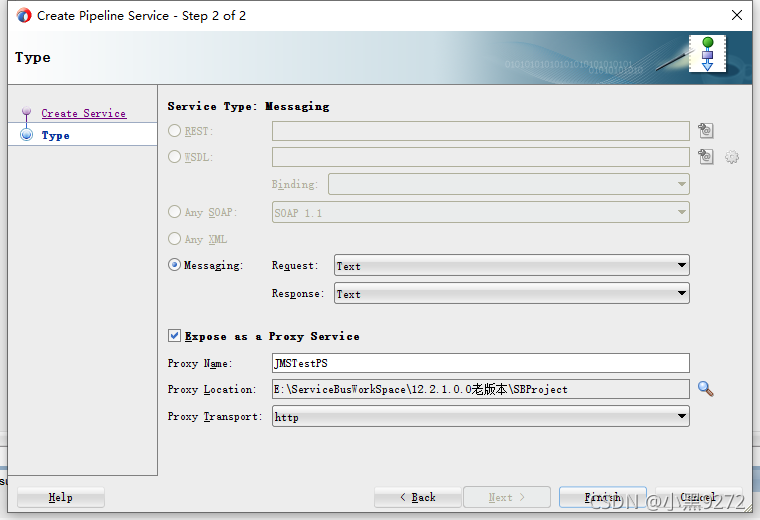
Task: Click the WSDL resource input field
Action: [x=480, y=157]
